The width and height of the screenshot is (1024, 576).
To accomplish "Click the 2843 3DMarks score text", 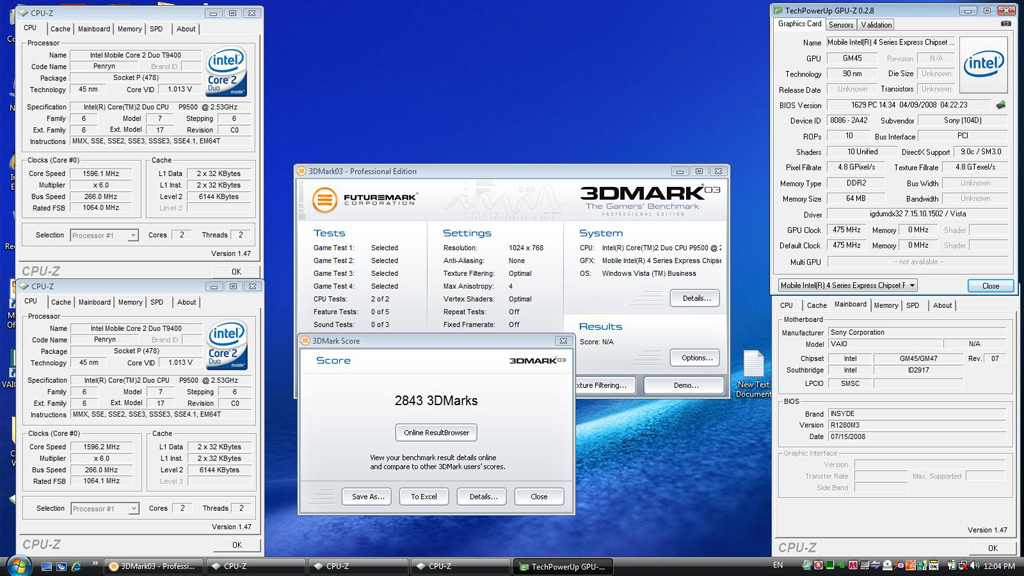I will tap(436, 401).
